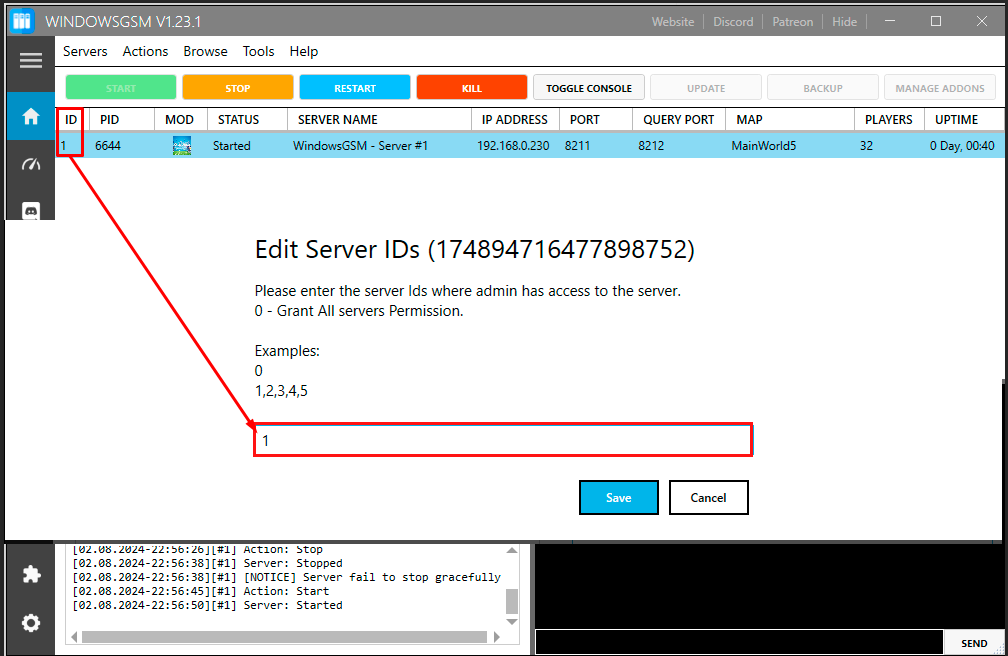Click the MOD column header
This screenshot has height=656, width=1008.
tap(179, 120)
